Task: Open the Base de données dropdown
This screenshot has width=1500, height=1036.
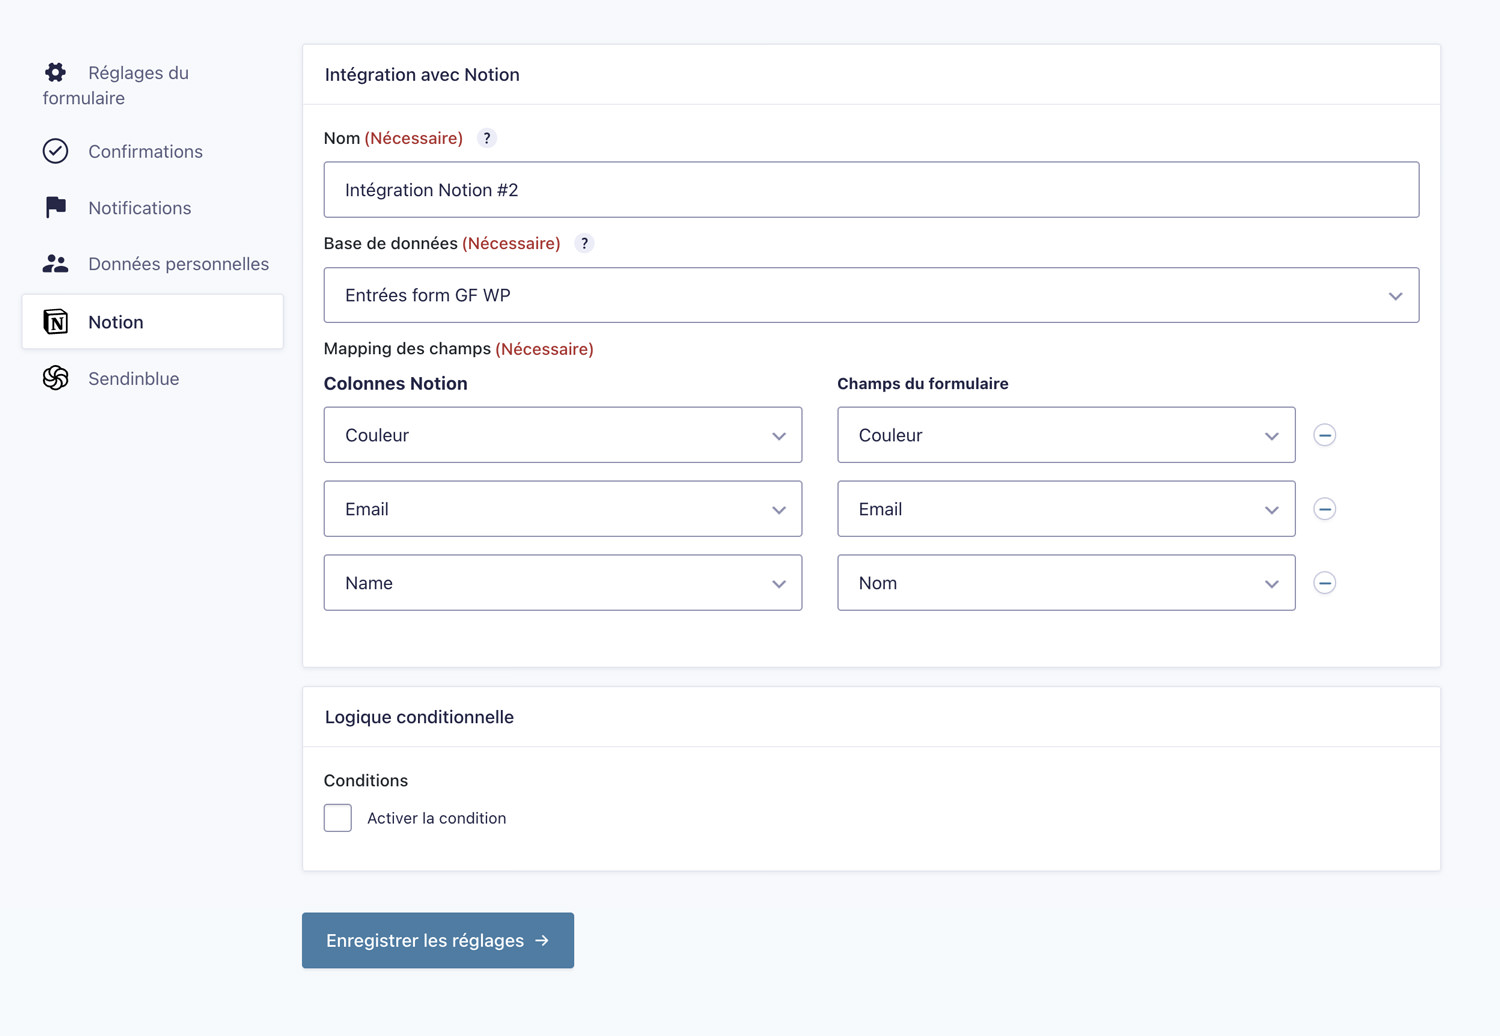Action: tap(871, 295)
